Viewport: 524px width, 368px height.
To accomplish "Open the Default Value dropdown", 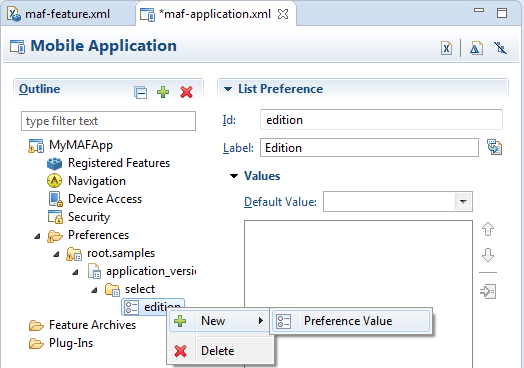I will click(x=463, y=202).
